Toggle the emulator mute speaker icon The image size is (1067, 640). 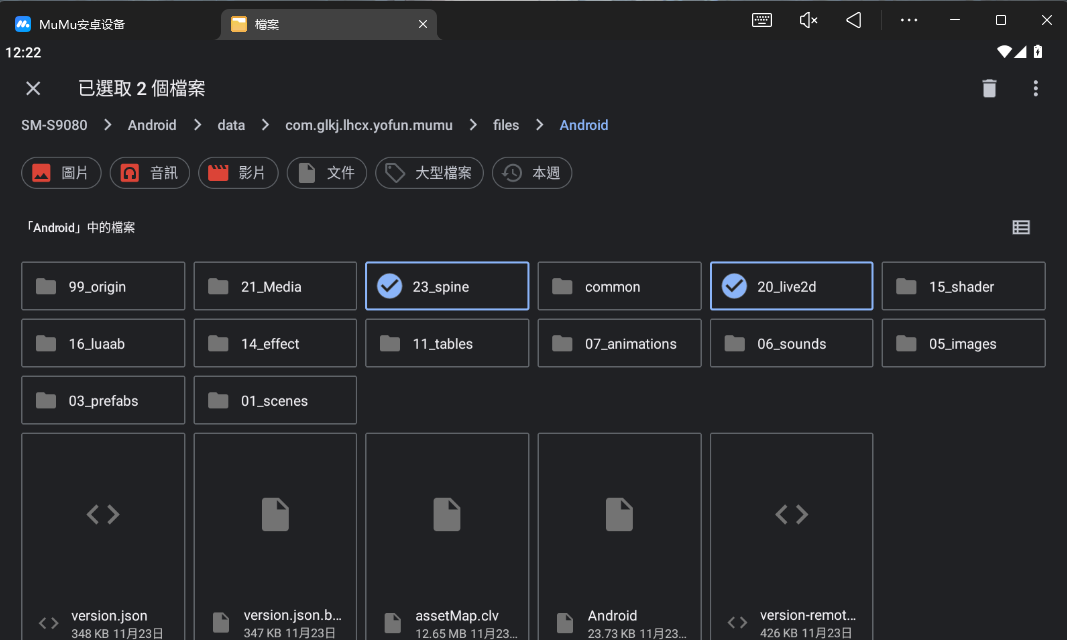[x=808, y=20]
